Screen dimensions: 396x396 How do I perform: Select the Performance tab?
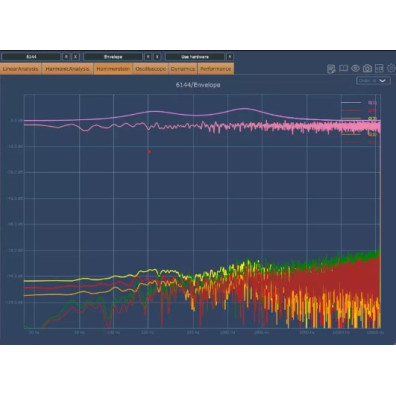point(216,69)
